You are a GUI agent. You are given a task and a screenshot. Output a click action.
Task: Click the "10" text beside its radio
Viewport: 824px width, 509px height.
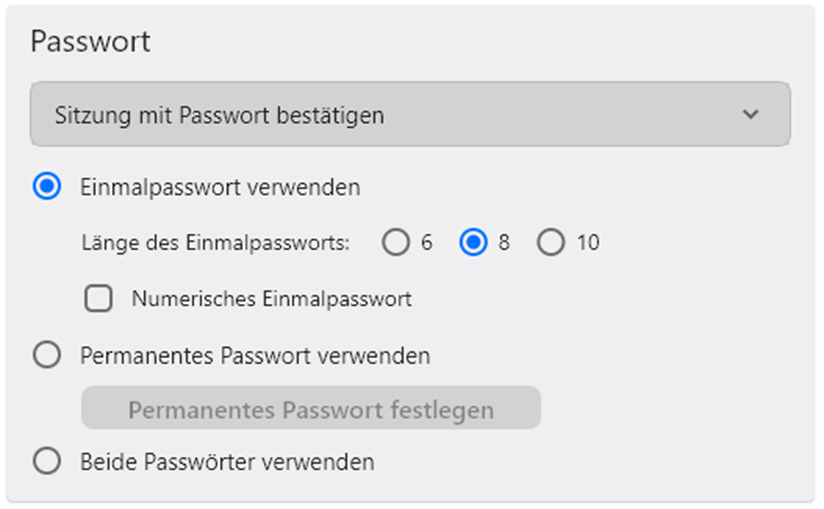coord(588,243)
